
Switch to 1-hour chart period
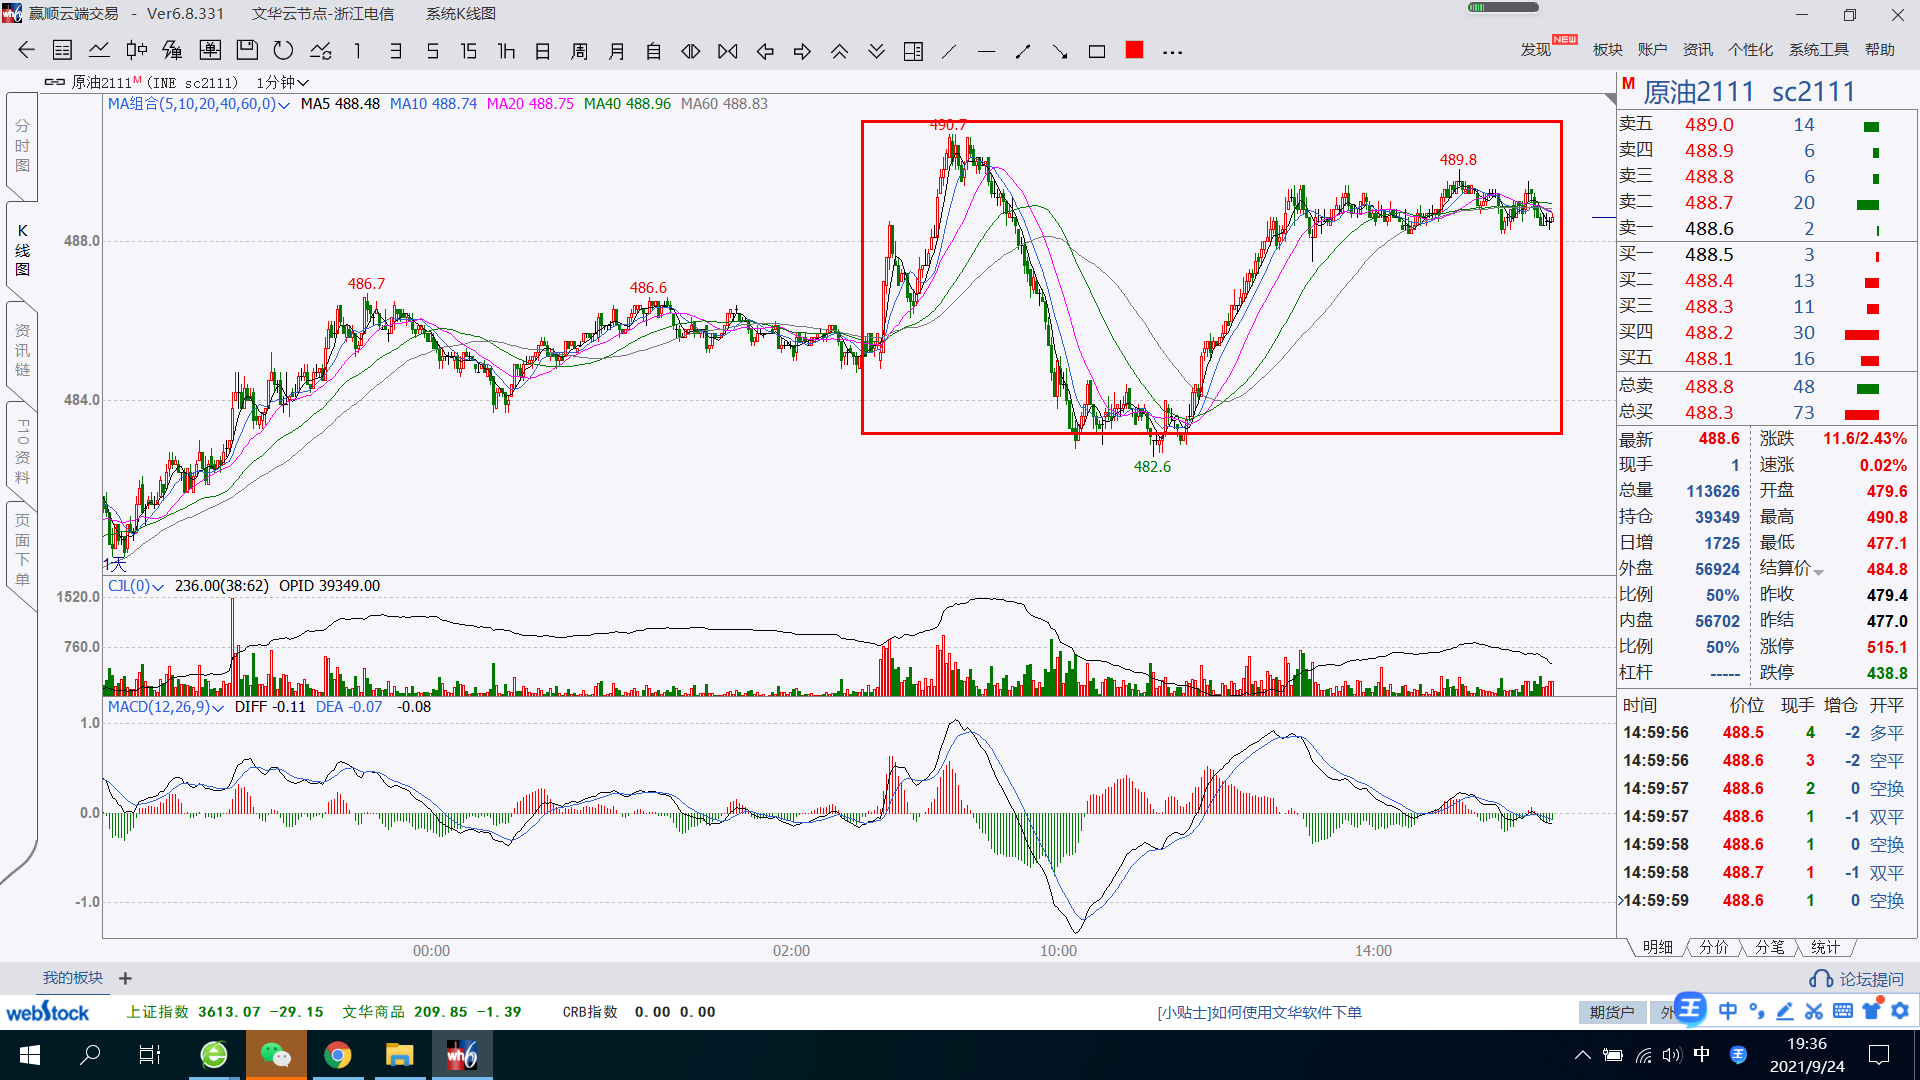(x=506, y=51)
